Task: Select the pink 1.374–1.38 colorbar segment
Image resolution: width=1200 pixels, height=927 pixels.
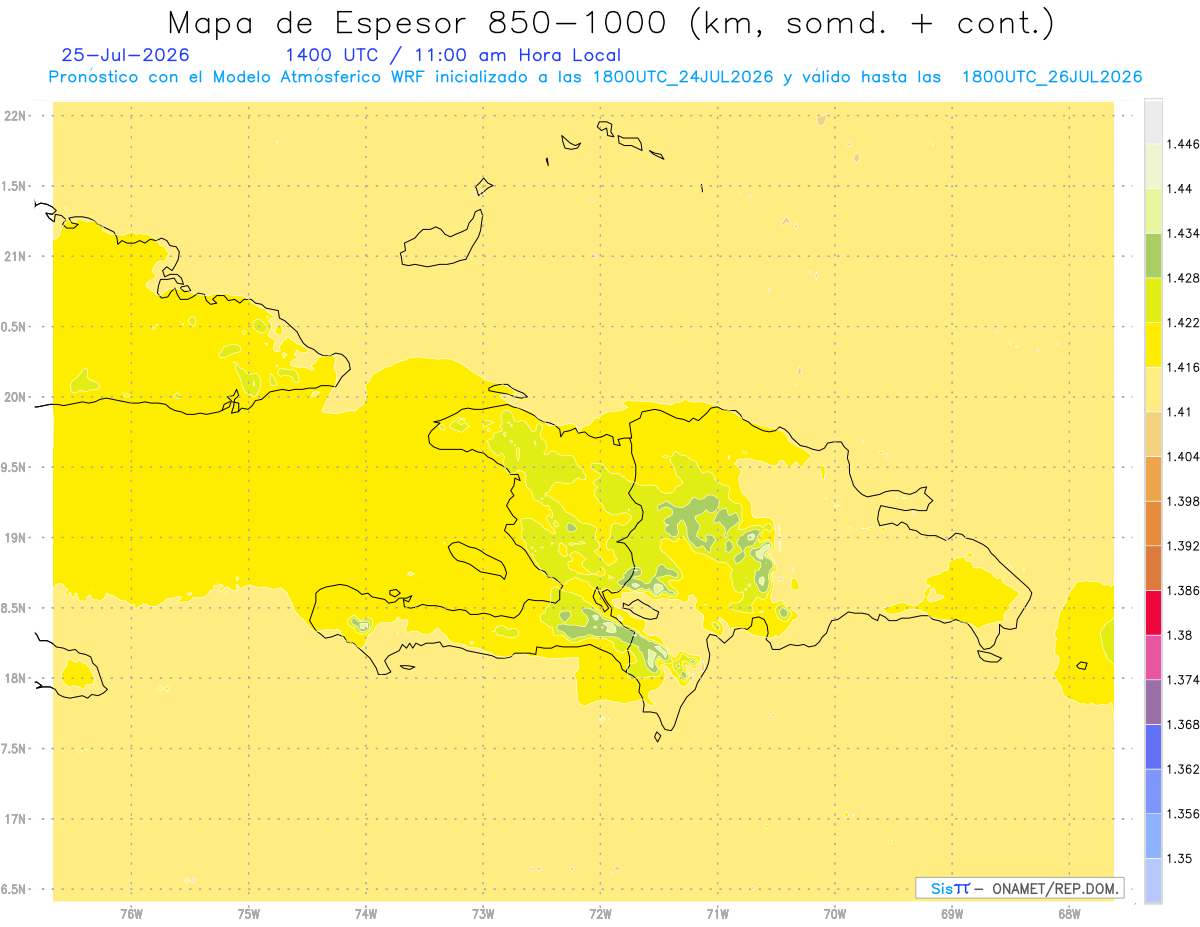Action: [1153, 657]
